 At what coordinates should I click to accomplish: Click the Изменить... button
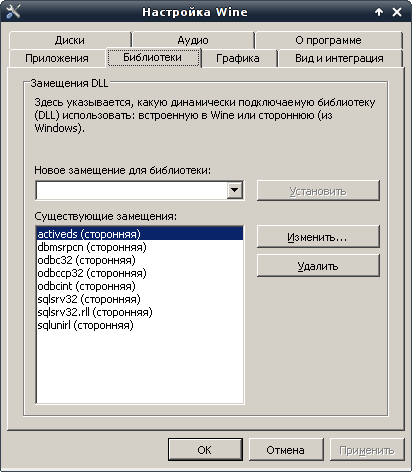[318, 237]
